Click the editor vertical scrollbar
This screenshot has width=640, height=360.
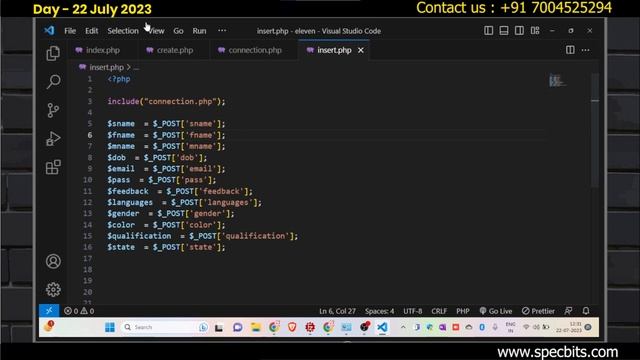[x=595, y=131]
